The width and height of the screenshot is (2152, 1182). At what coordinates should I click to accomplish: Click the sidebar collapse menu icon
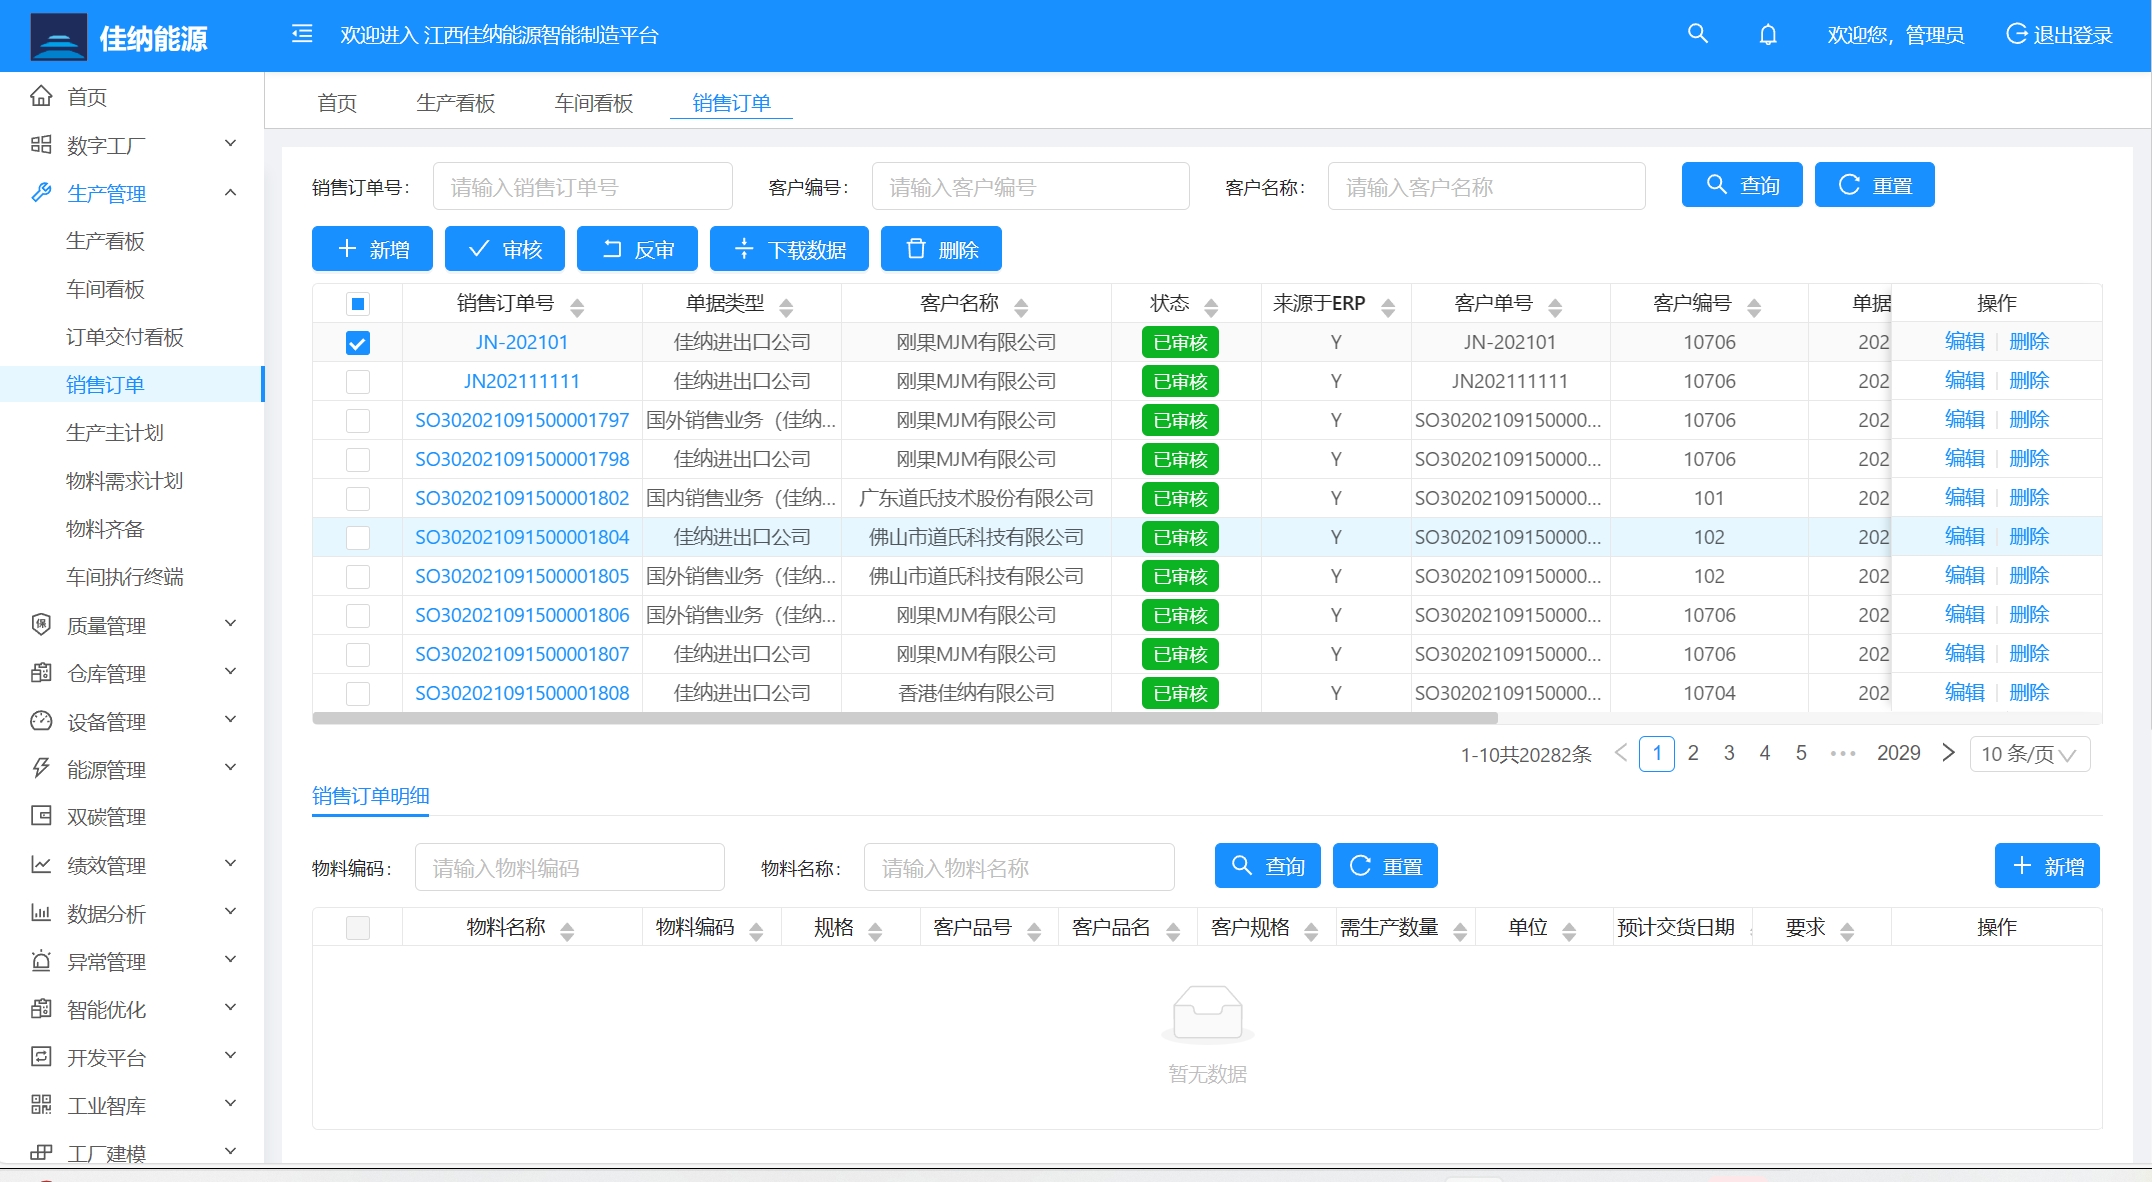click(x=302, y=34)
